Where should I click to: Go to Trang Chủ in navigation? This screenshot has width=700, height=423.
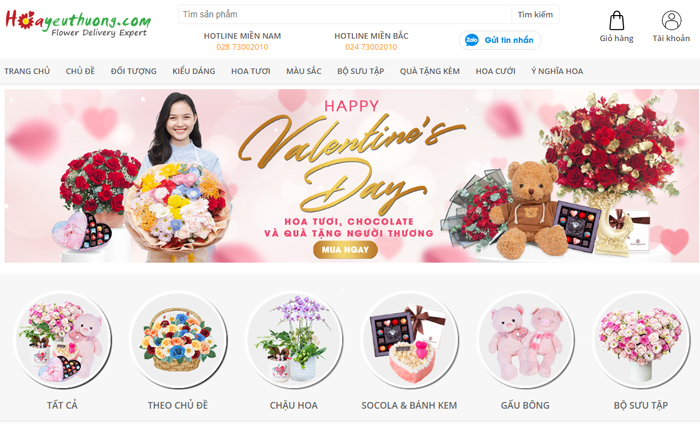(x=27, y=71)
